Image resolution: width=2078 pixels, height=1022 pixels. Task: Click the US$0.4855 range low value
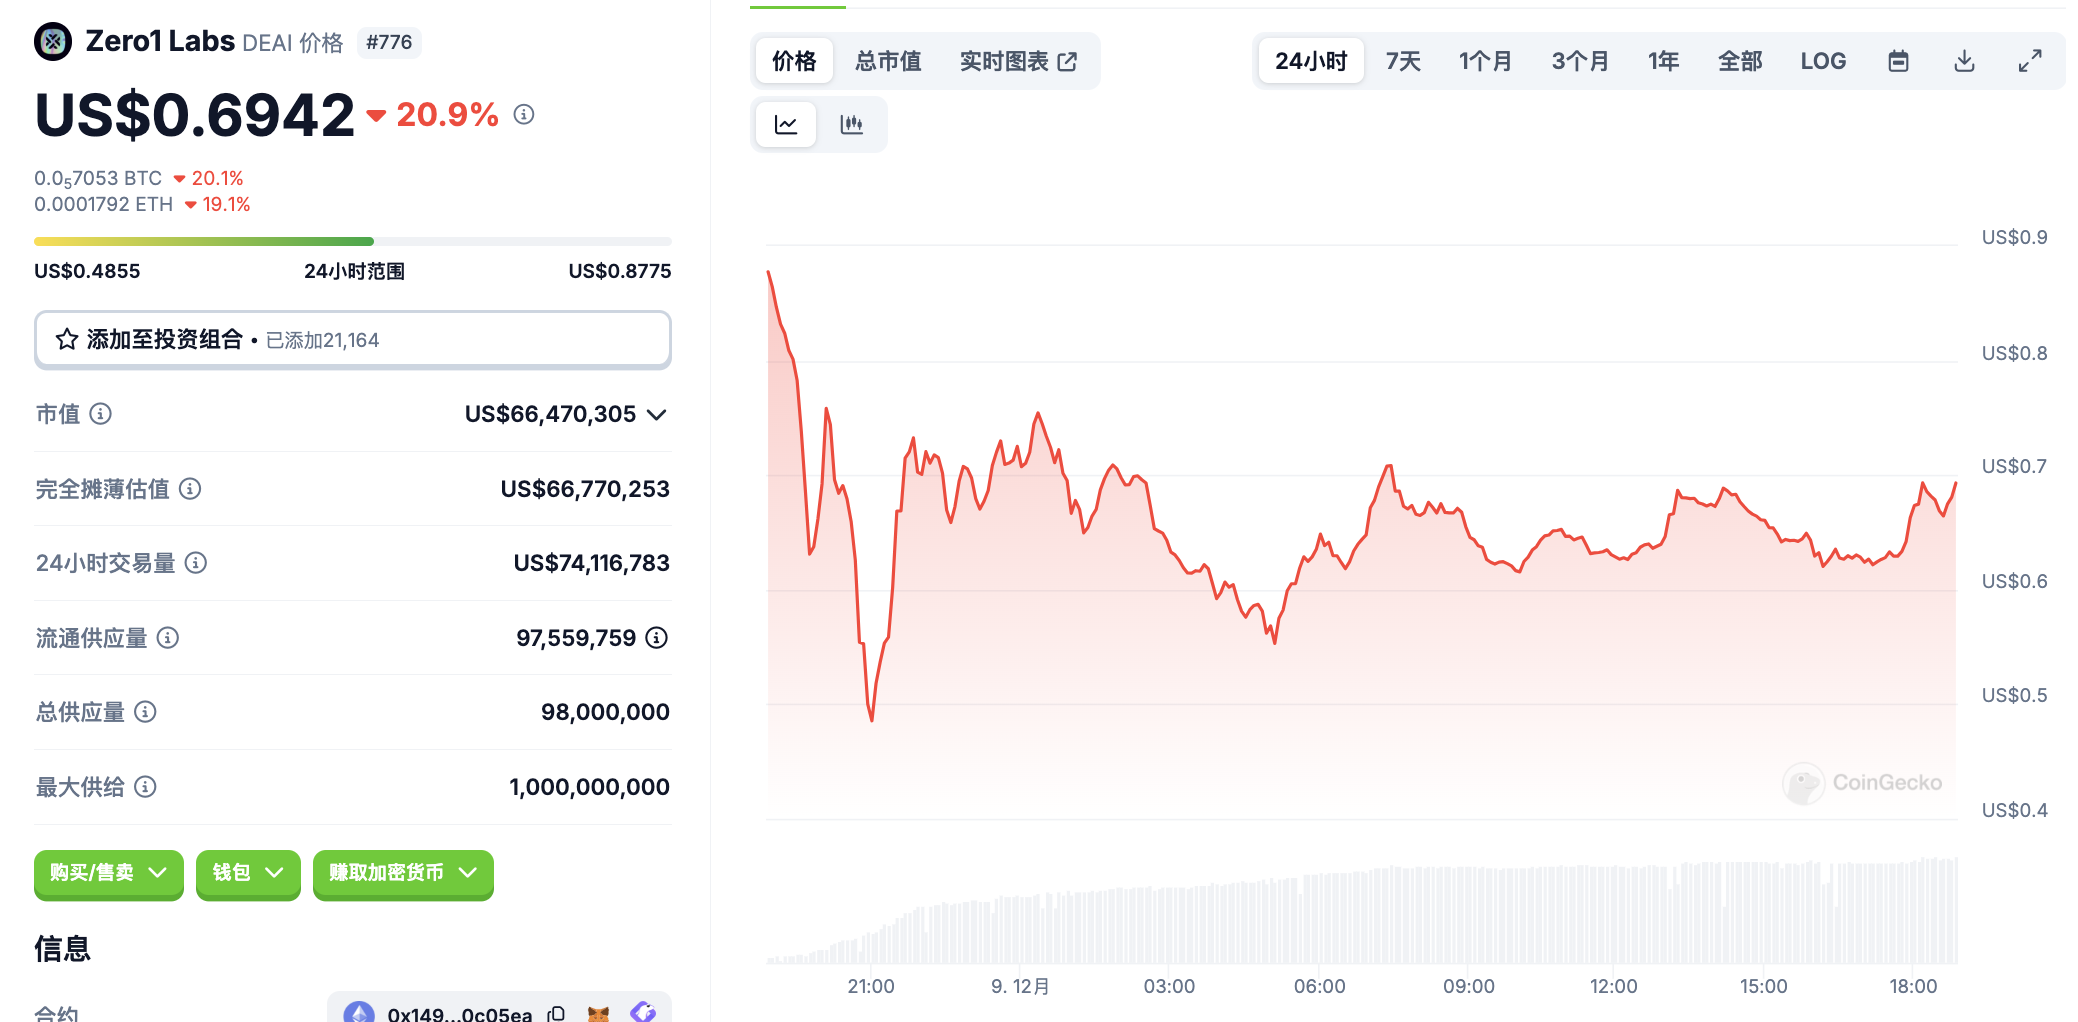pos(87,271)
